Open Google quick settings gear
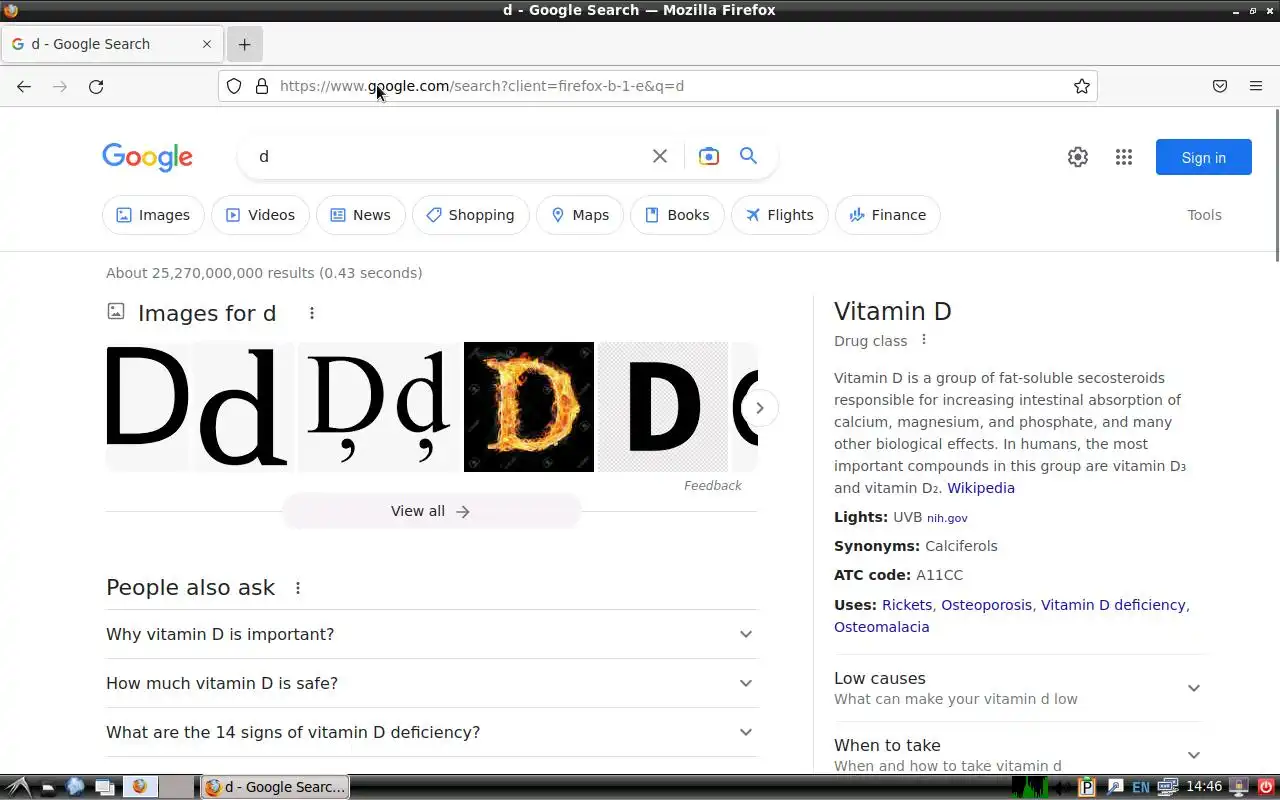The image size is (1280, 800). click(1077, 157)
